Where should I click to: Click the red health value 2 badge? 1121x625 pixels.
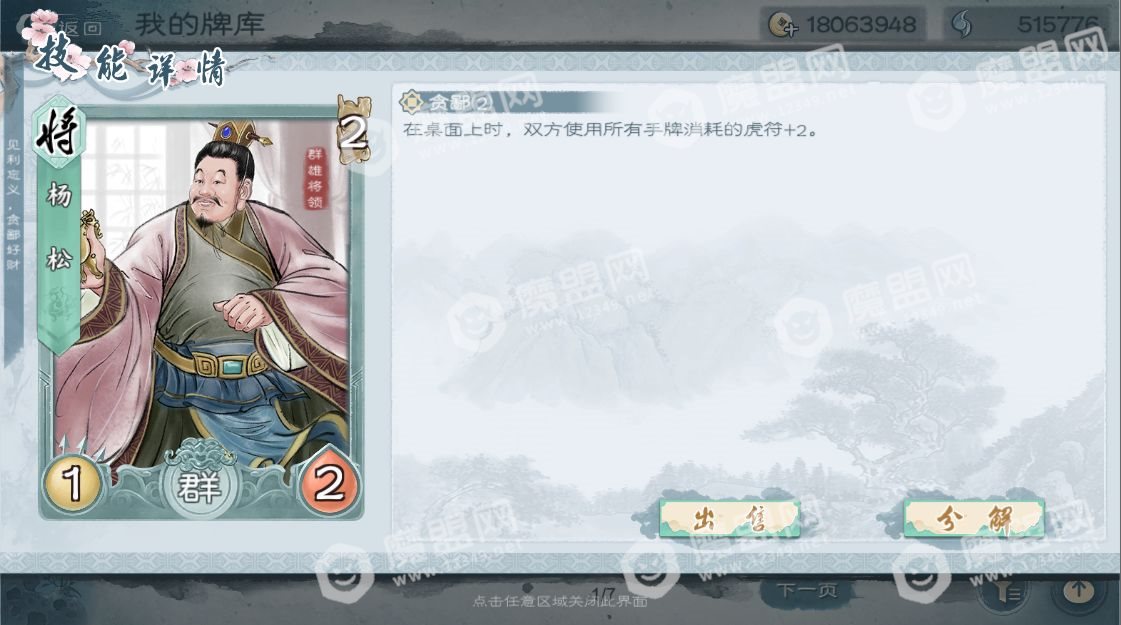329,483
